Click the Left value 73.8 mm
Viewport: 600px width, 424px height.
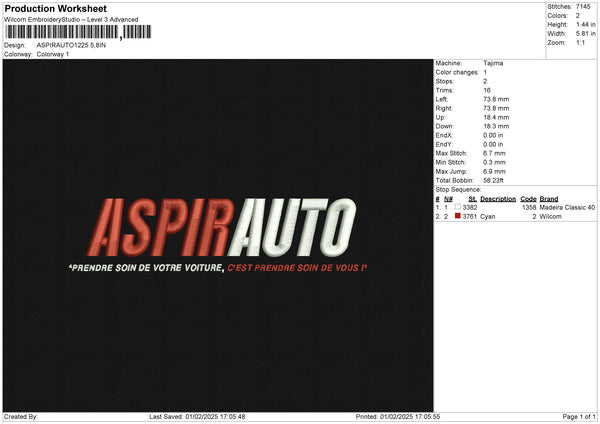(x=496, y=99)
